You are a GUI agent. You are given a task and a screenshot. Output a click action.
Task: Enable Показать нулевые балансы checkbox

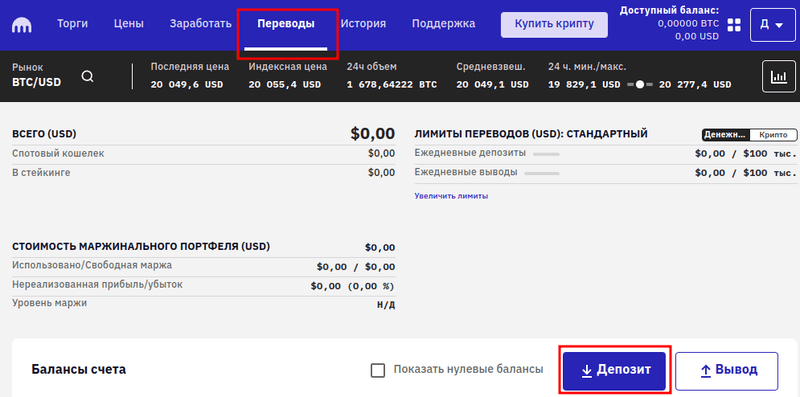tap(378, 370)
